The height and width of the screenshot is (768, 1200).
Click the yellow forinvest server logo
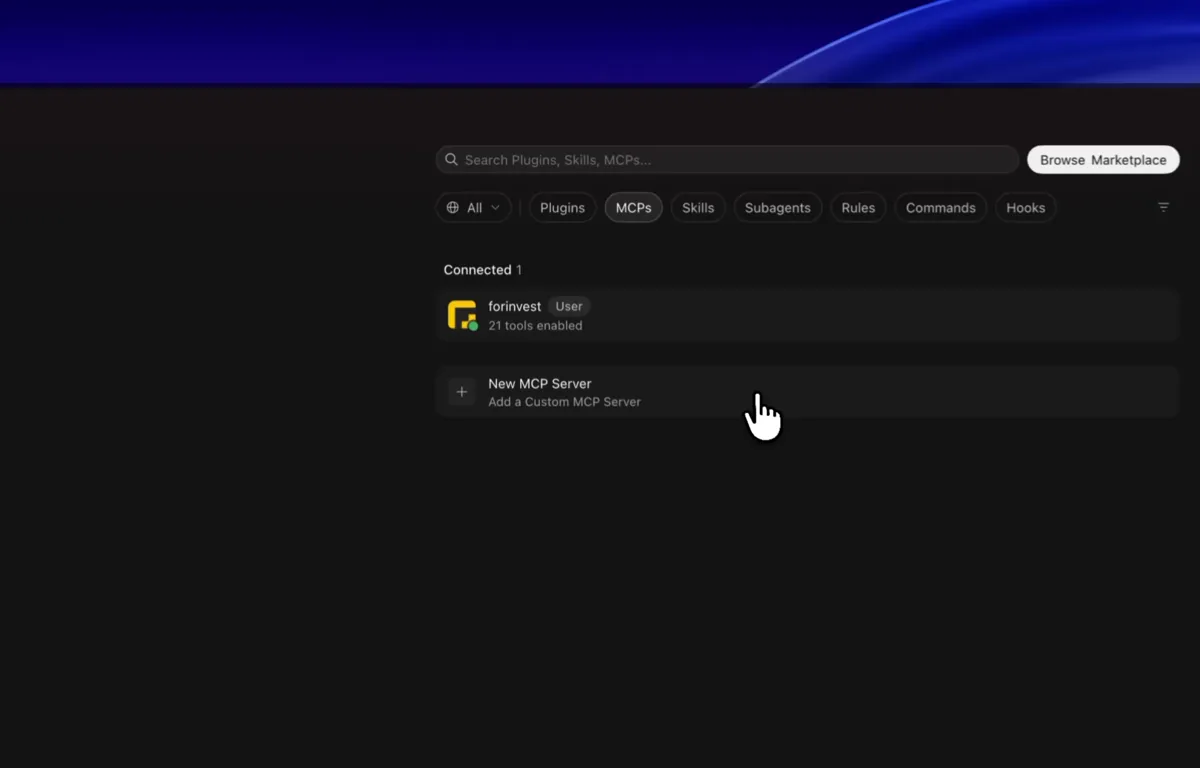point(462,315)
